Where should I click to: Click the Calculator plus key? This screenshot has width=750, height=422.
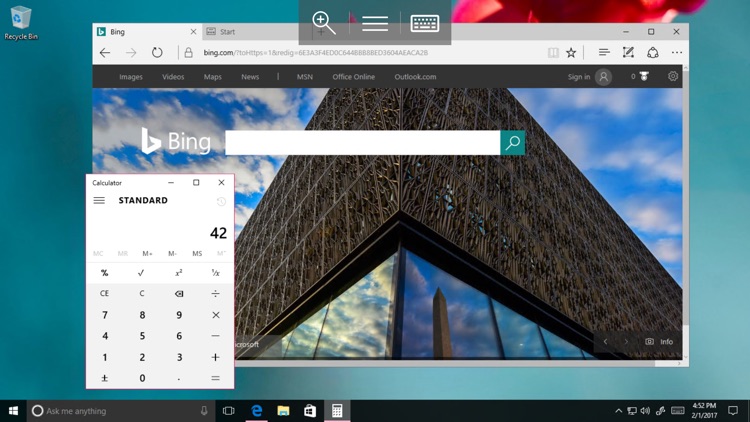(x=216, y=357)
